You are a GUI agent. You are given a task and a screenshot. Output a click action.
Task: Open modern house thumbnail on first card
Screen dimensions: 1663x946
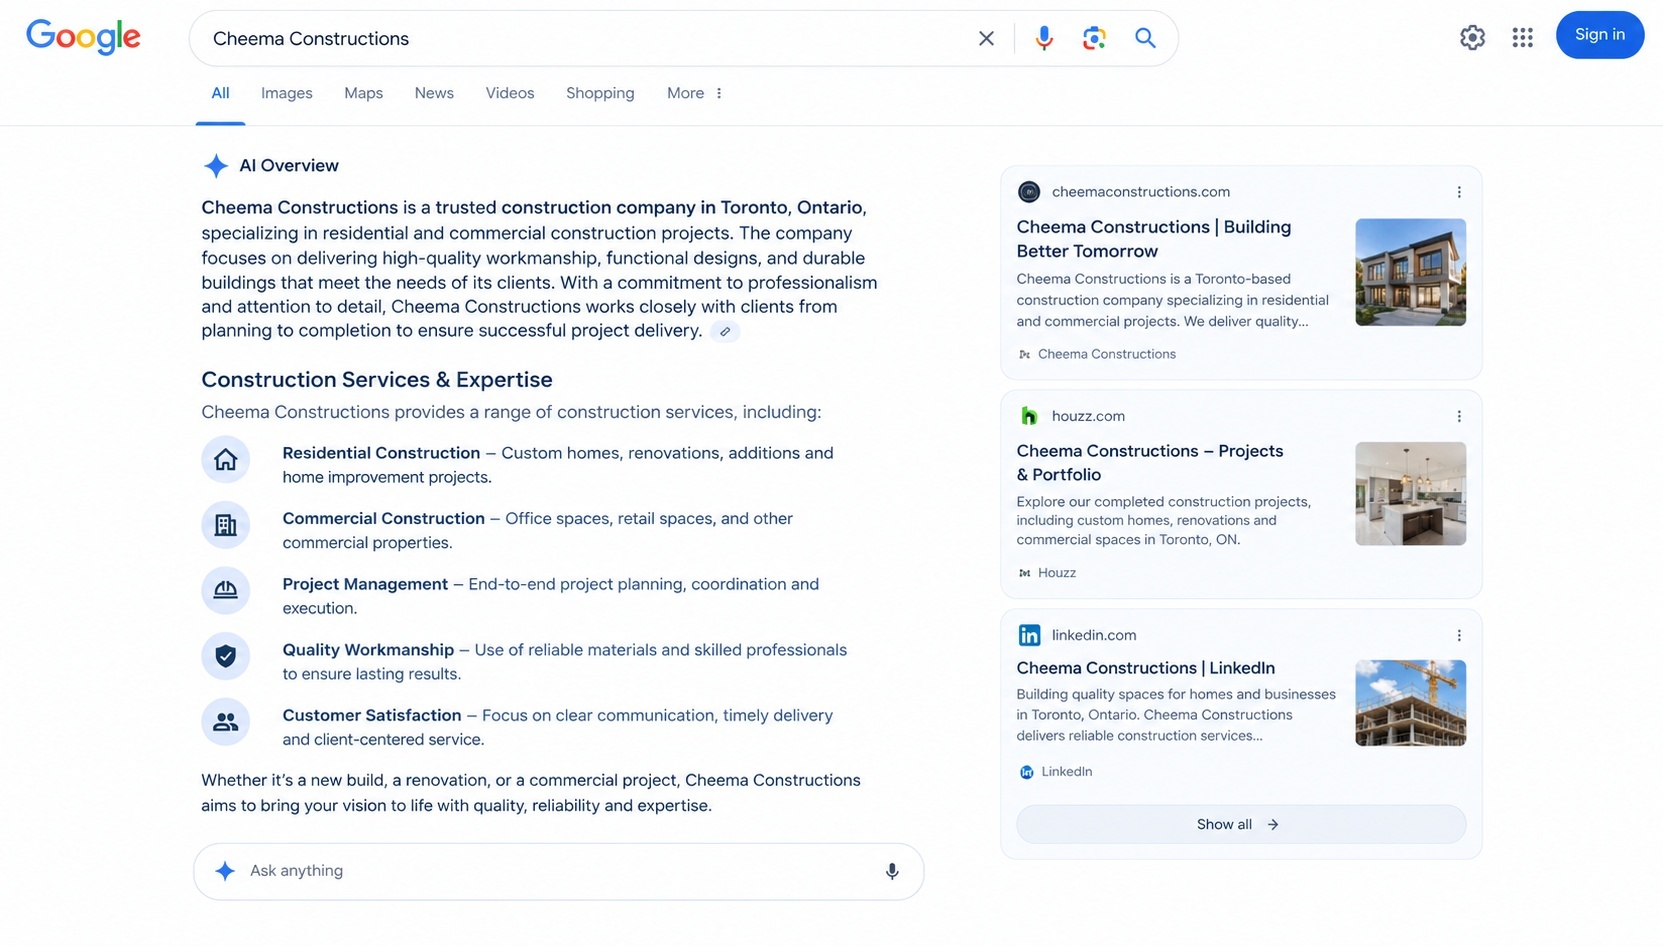point(1410,272)
